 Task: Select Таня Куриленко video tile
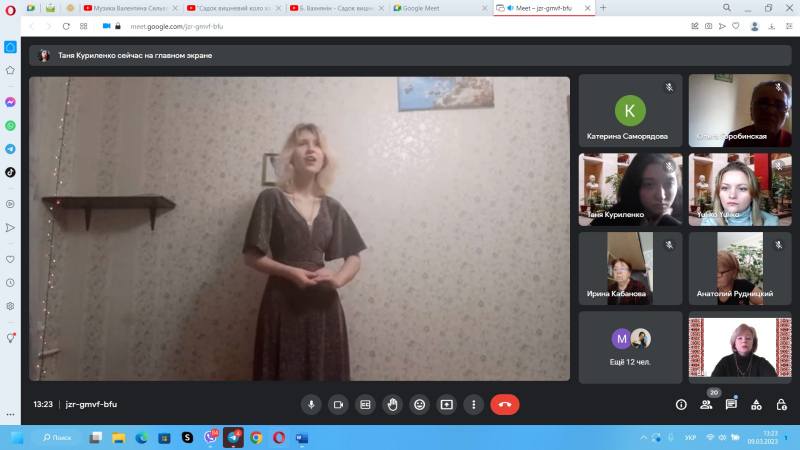pyautogui.click(x=630, y=189)
